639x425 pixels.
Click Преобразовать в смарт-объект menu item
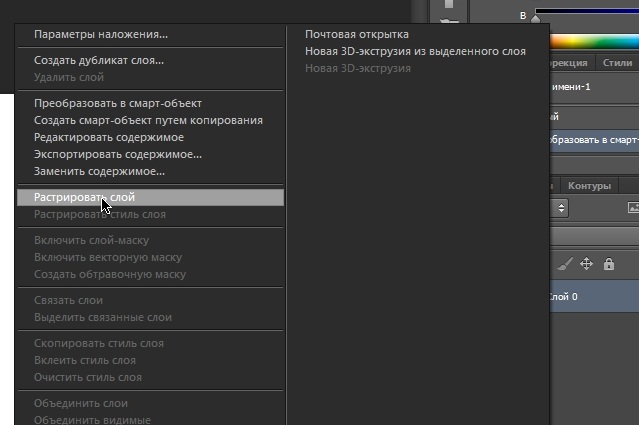point(118,104)
